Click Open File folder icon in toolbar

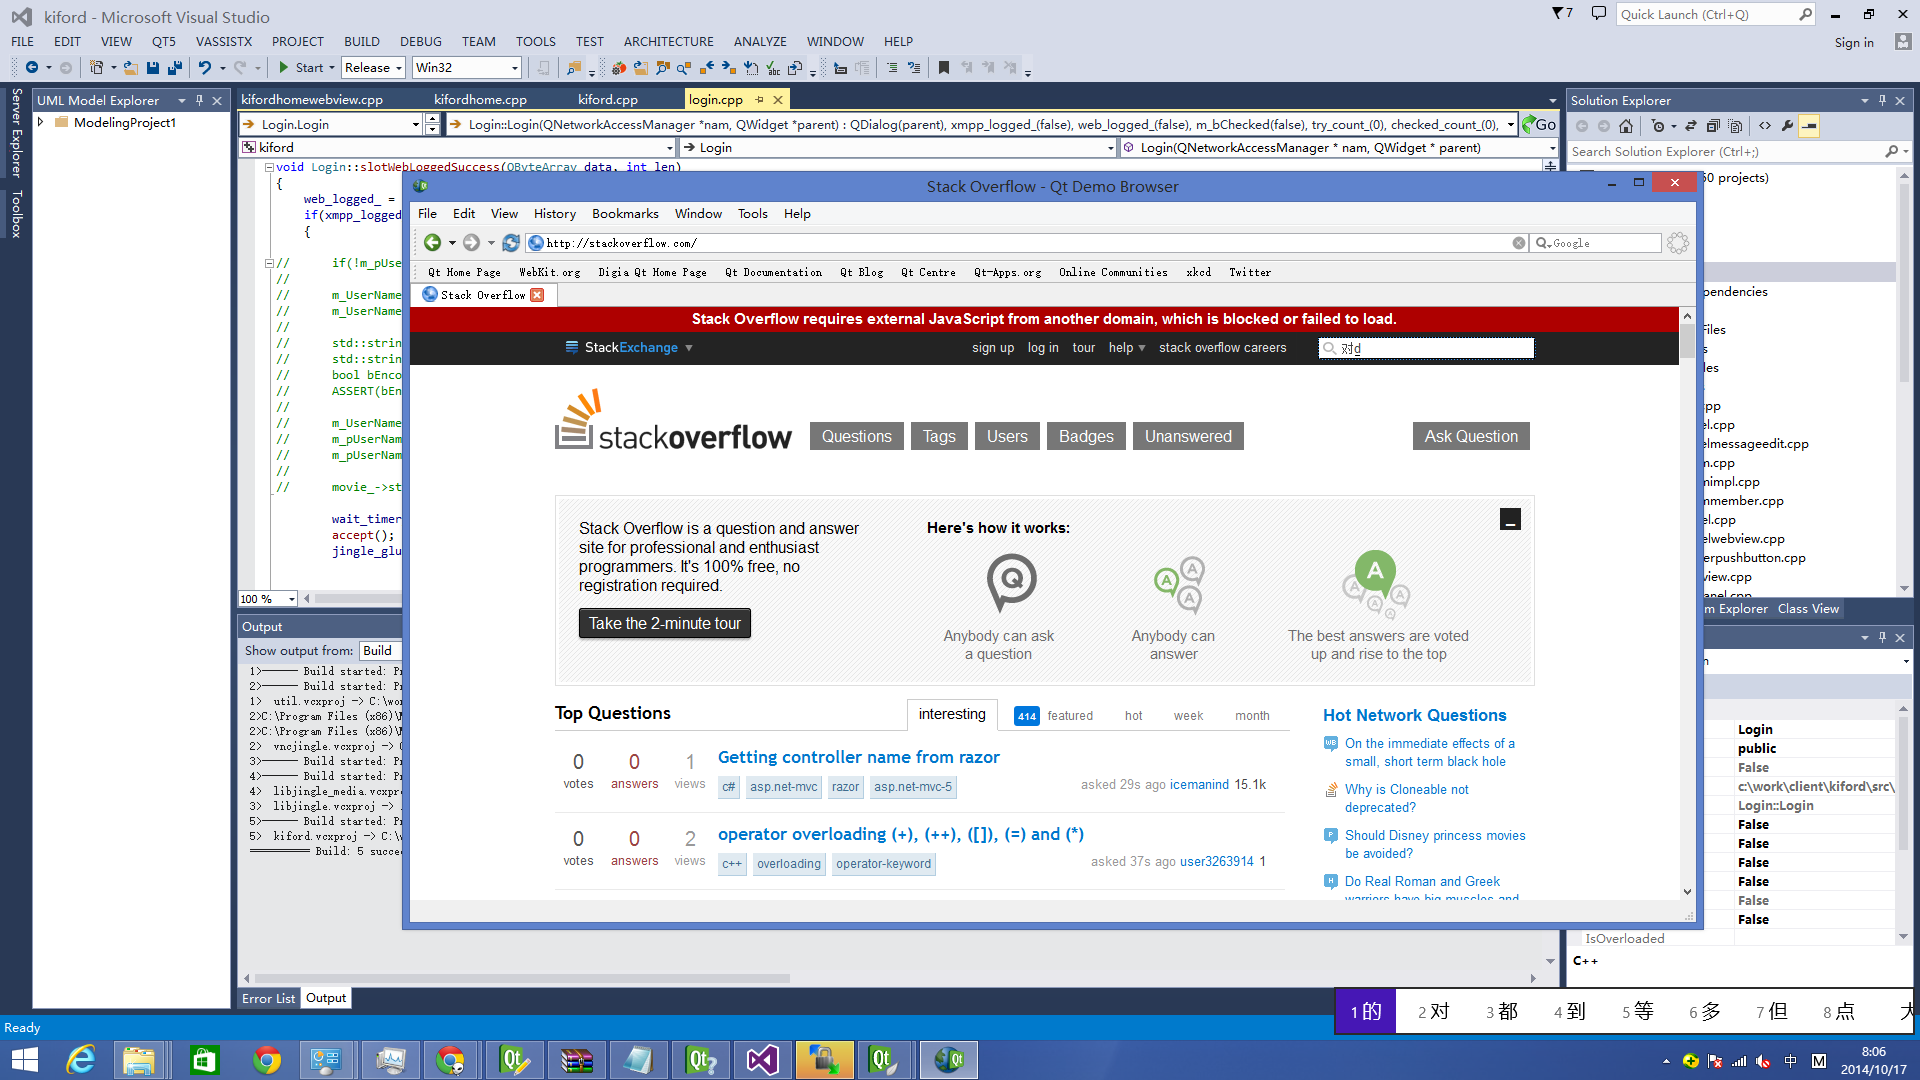point(131,68)
